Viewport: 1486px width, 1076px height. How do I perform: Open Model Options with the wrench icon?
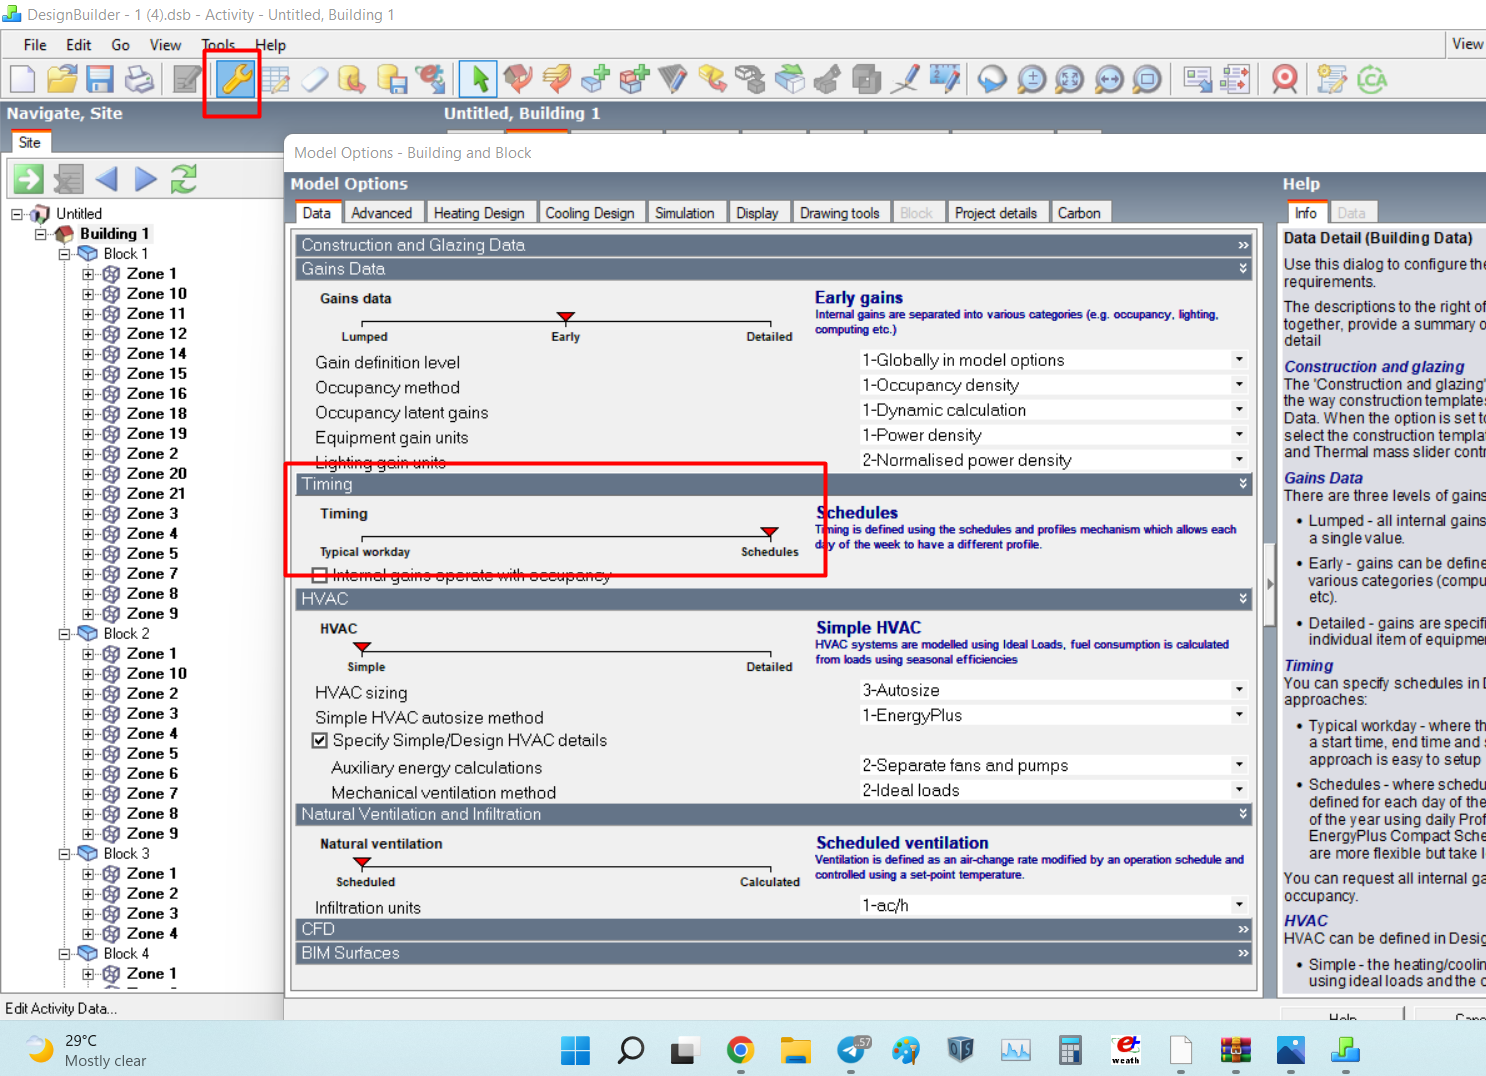click(236, 79)
